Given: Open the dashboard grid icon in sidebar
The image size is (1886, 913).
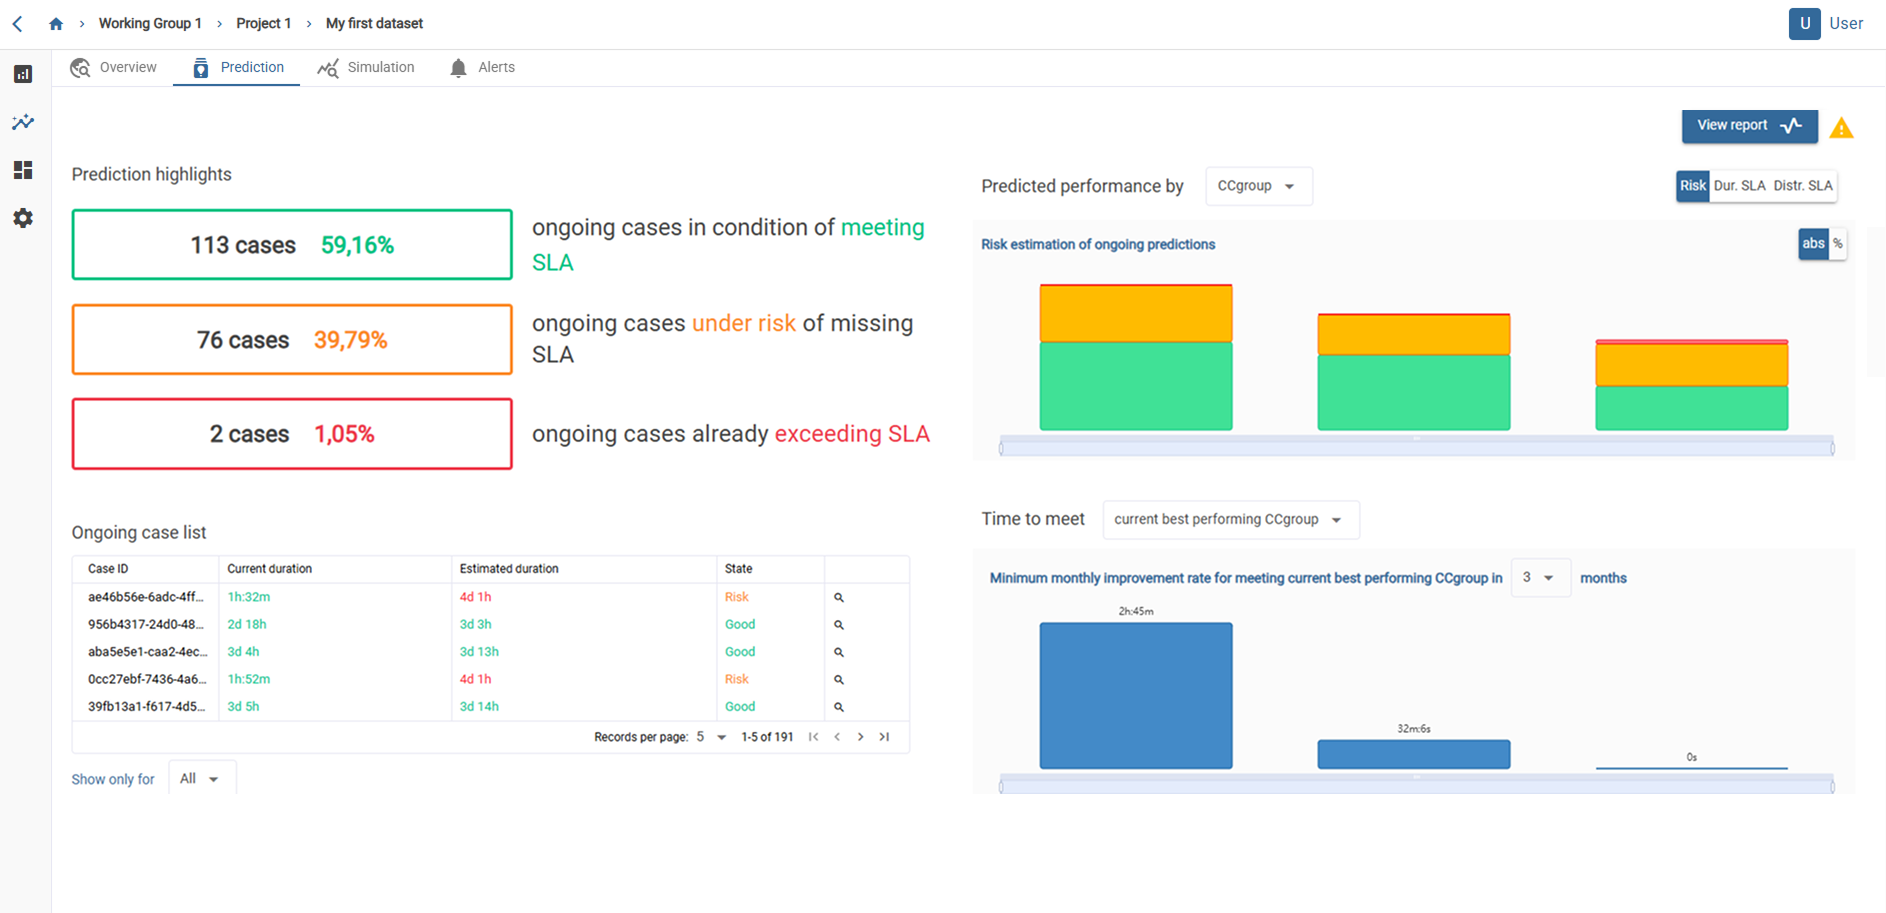Looking at the screenshot, I should click(x=23, y=170).
